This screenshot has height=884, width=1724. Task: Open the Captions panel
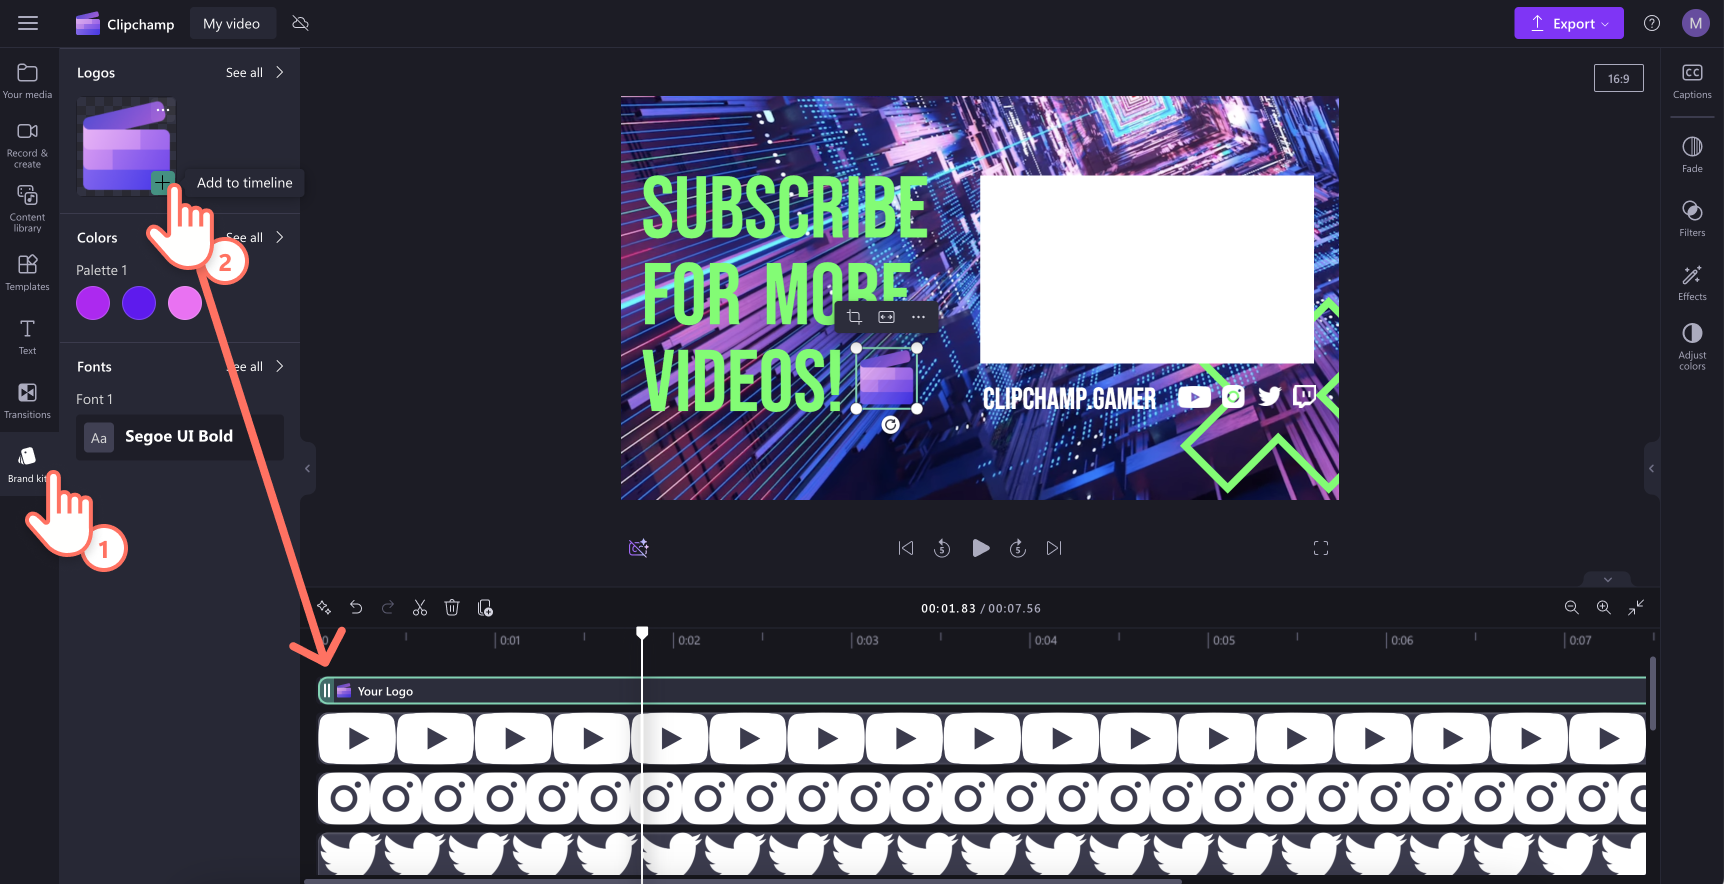[1692, 81]
